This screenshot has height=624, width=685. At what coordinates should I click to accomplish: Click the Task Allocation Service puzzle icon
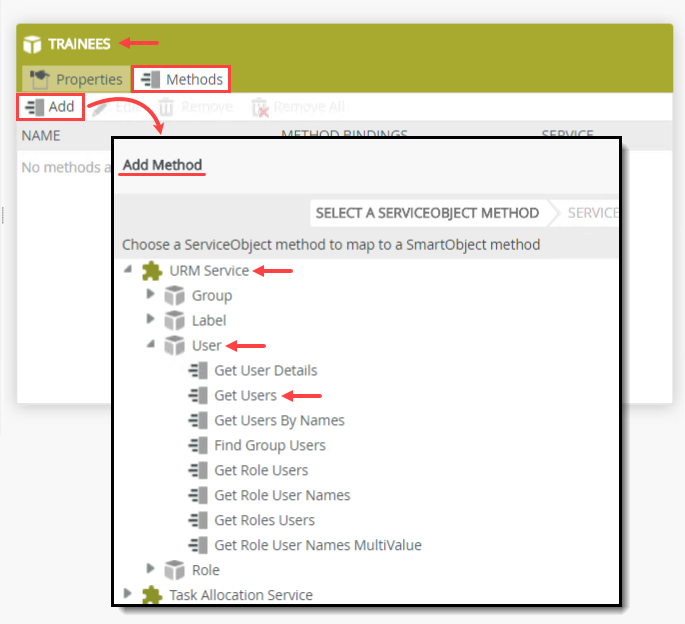coord(152,594)
